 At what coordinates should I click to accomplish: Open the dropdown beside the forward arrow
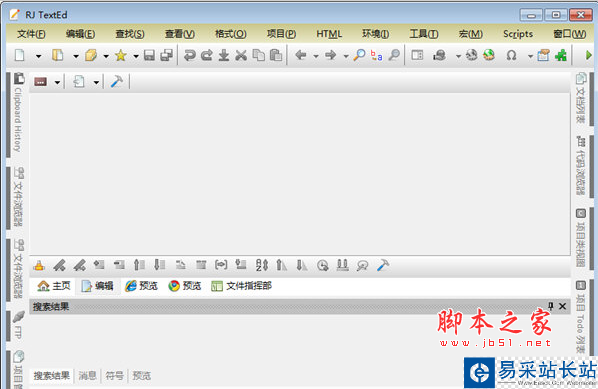346,56
